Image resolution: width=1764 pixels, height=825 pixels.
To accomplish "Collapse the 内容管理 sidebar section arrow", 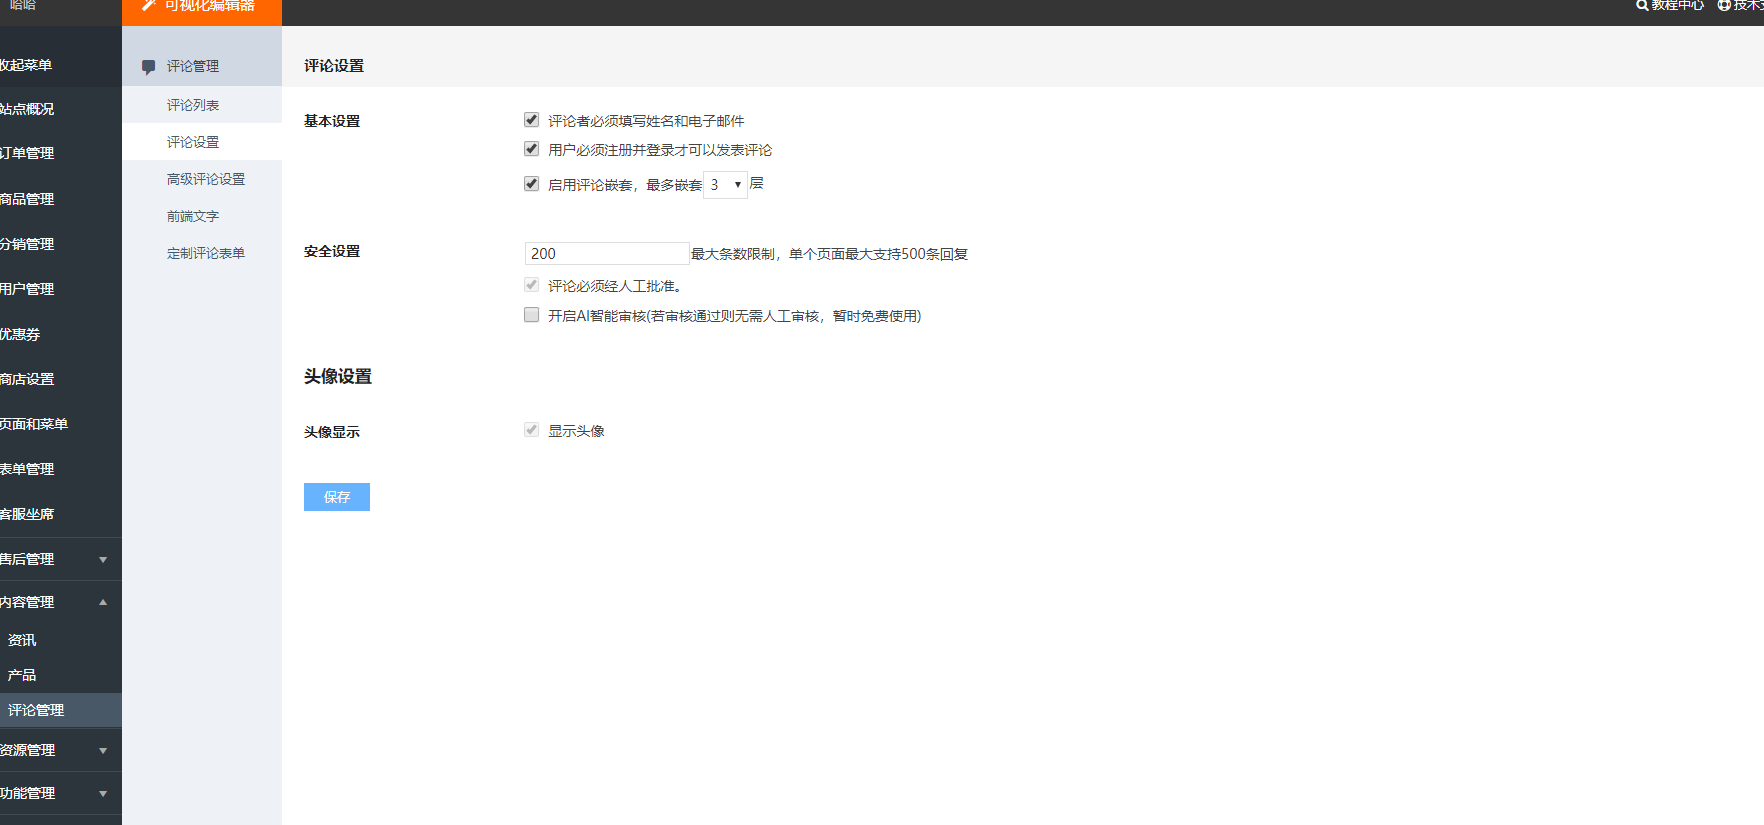I will point(103,602).
